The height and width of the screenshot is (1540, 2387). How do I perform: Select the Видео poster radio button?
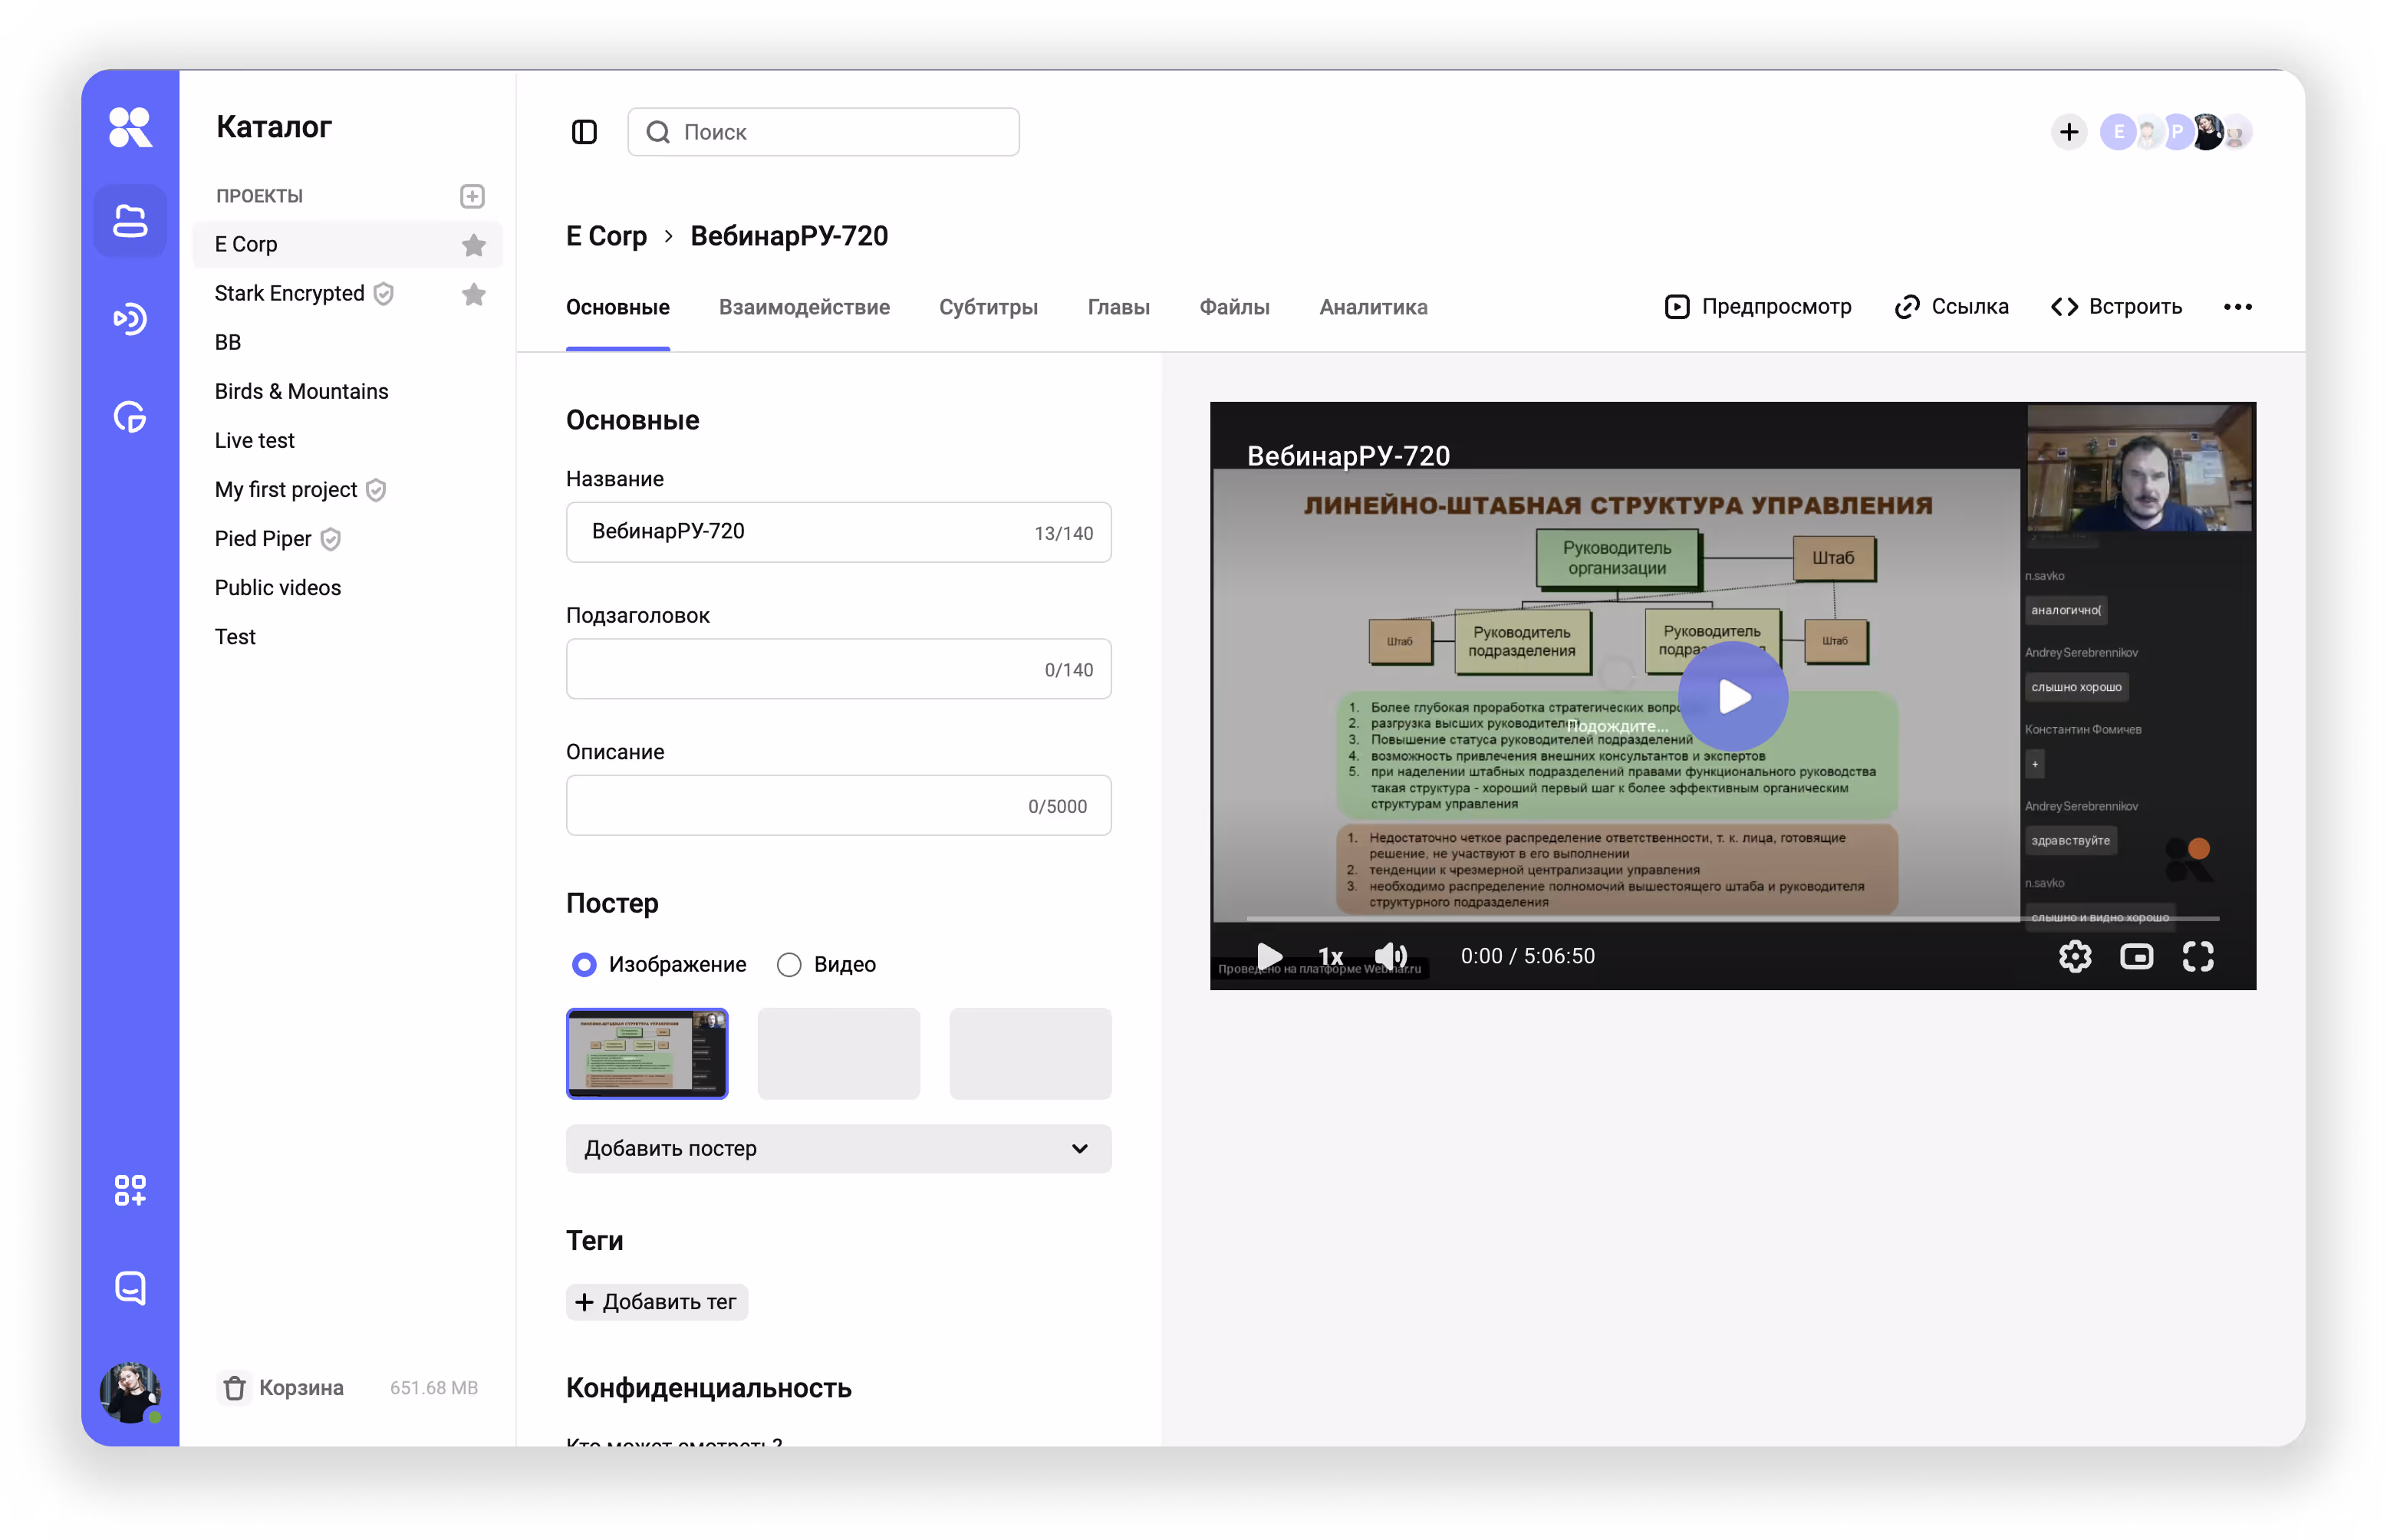(789, 964)
